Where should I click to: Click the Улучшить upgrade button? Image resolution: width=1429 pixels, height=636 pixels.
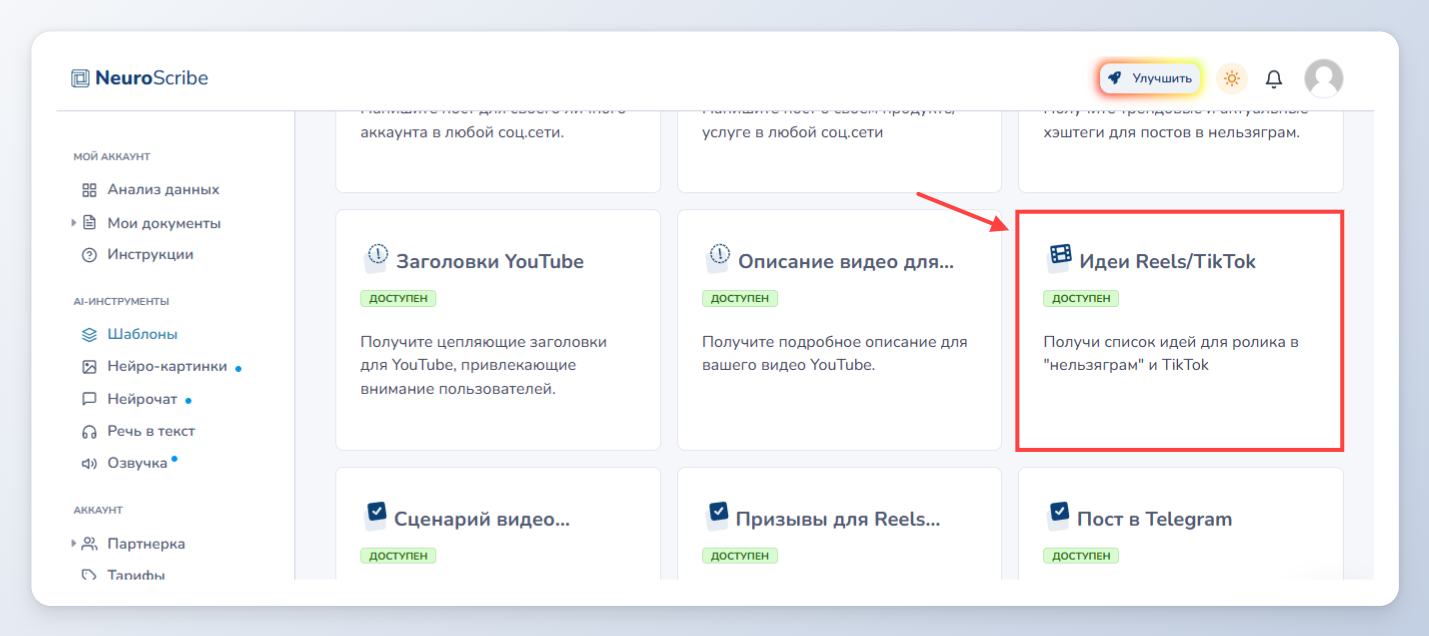click(1150, 78)
